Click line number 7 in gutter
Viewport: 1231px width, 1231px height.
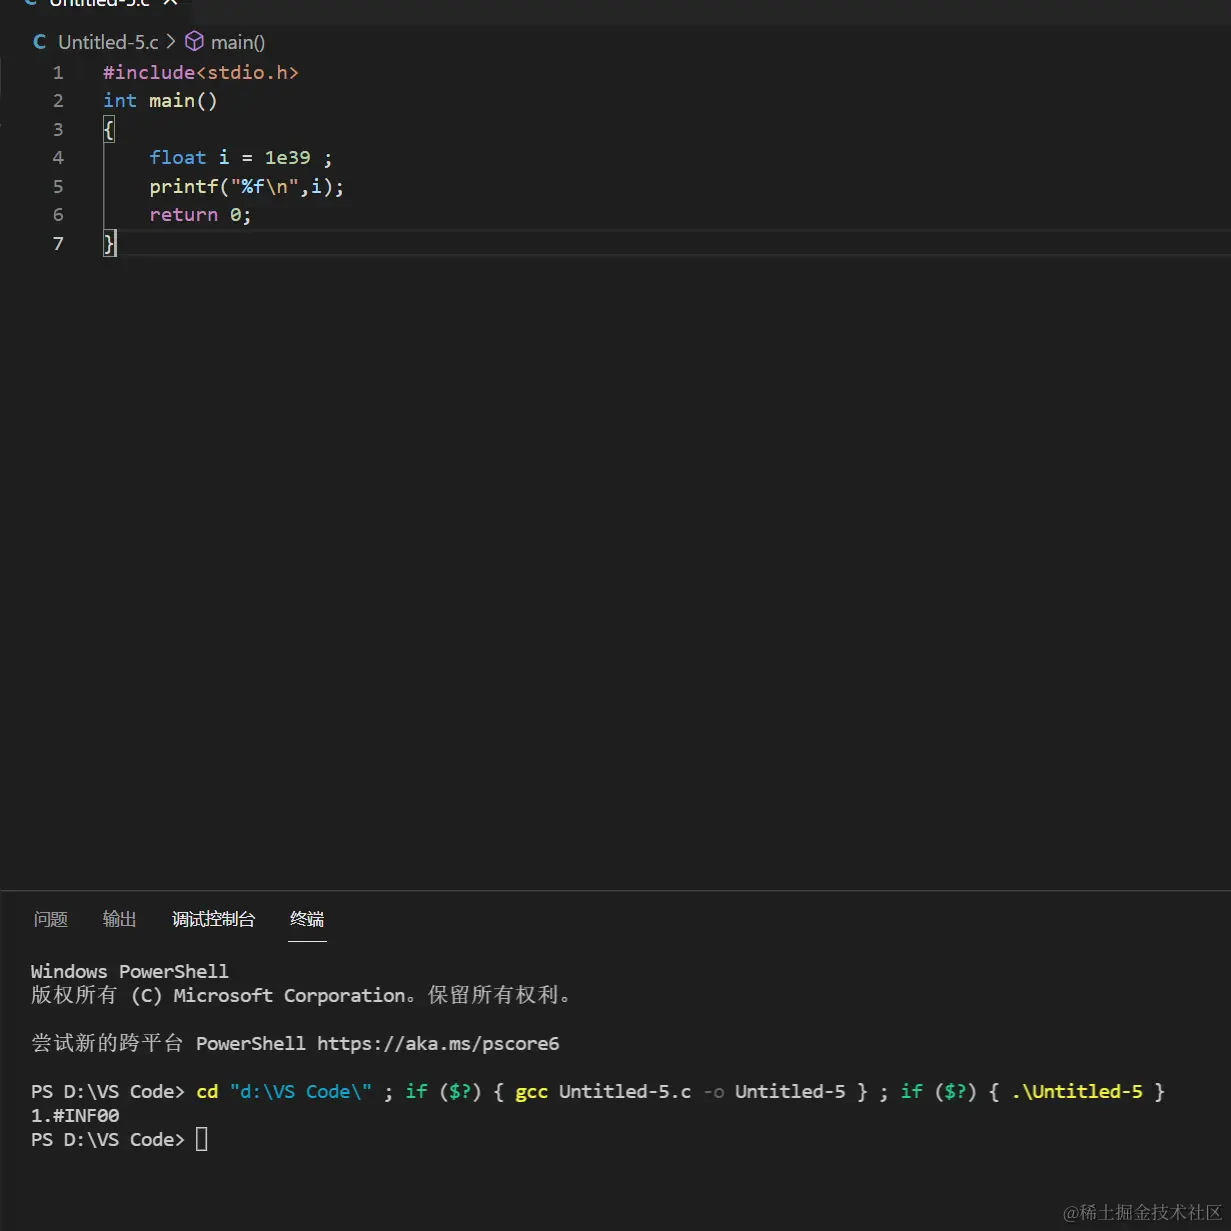[x=58, y=244]
